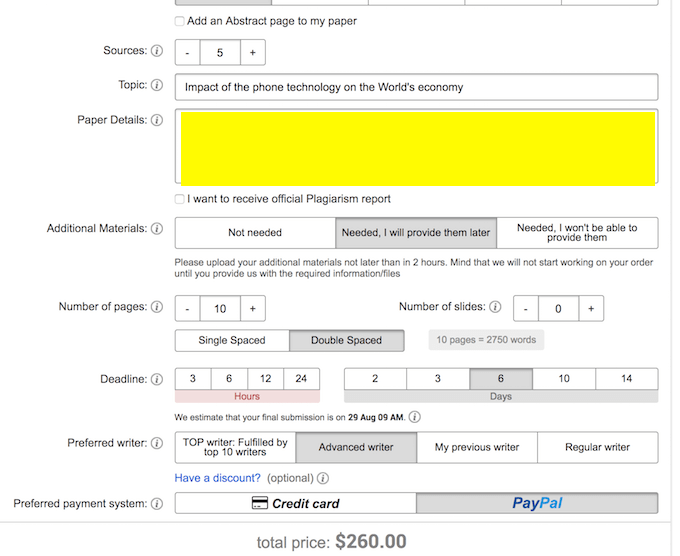Click the Number of pages value field
The width and height of the screenshot is (680, 556).
coord(220,308)
